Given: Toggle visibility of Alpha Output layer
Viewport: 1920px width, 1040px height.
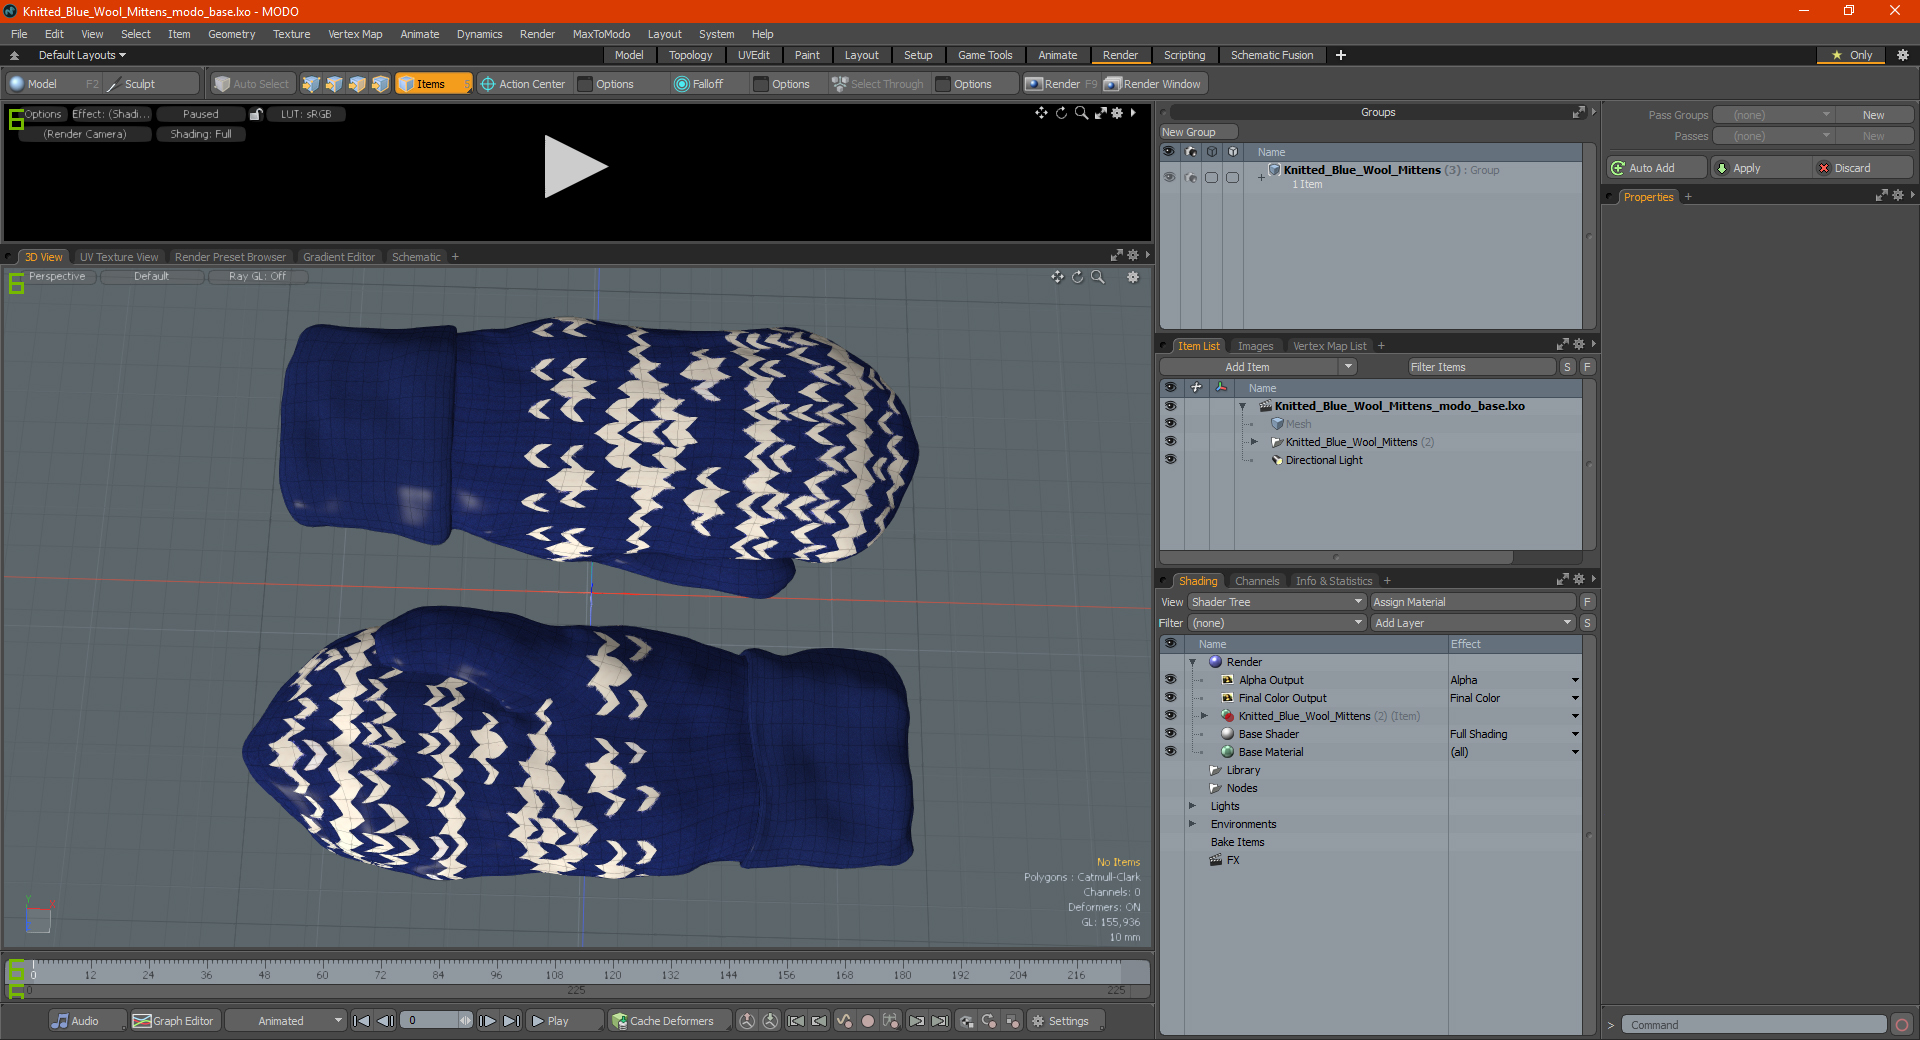Looking at the screenshot, I should [1170, 680].
